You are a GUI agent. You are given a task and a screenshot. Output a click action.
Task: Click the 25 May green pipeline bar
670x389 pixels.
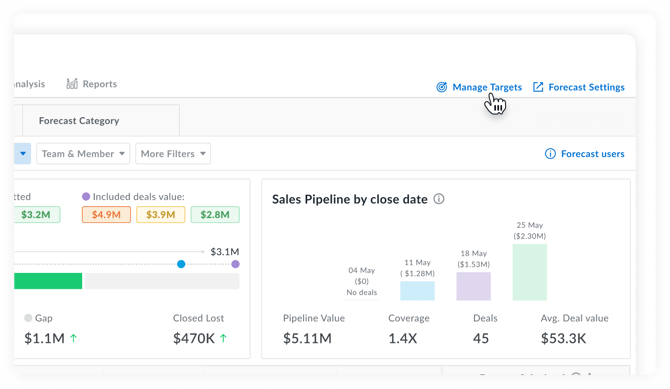point(529,272)
